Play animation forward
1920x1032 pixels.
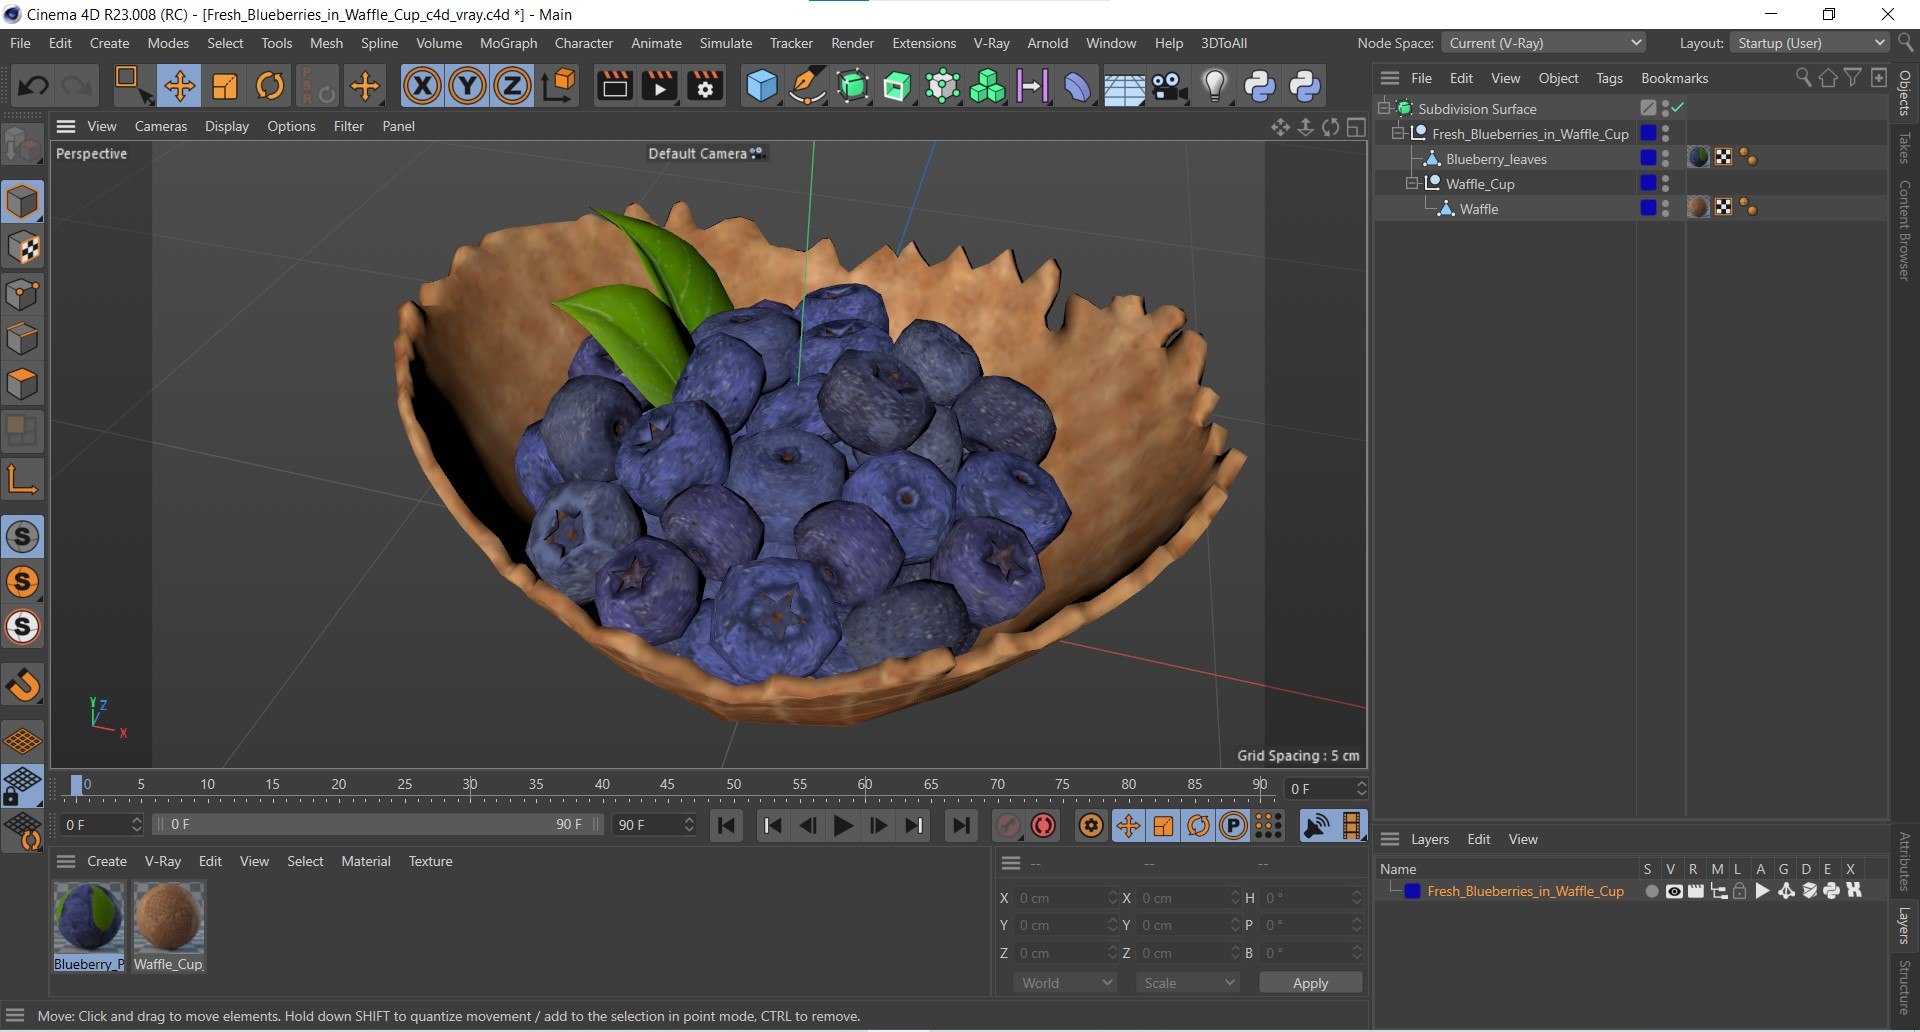coord(843,825)
